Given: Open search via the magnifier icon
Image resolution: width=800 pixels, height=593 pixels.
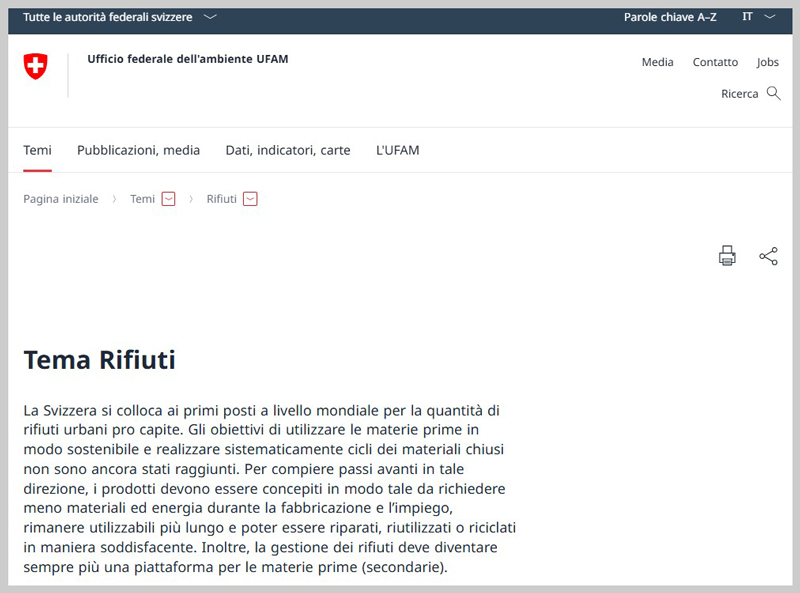Looking at the screenshot, I should [x=773, y=94].
